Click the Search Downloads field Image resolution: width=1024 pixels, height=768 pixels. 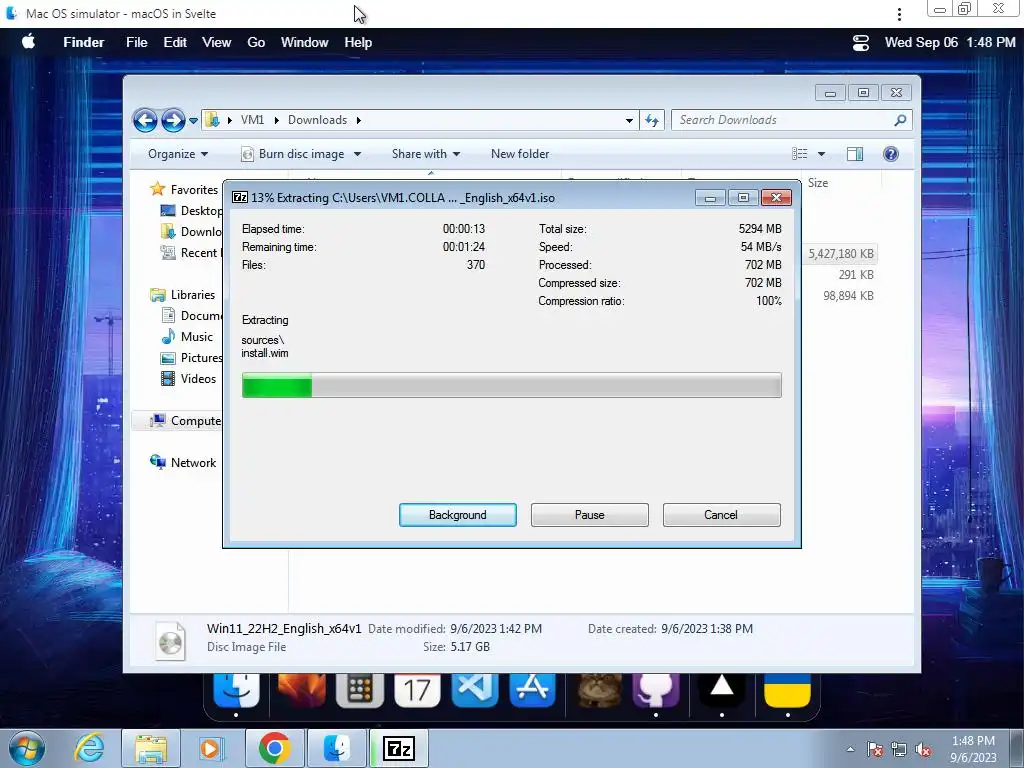pos(792,120)
